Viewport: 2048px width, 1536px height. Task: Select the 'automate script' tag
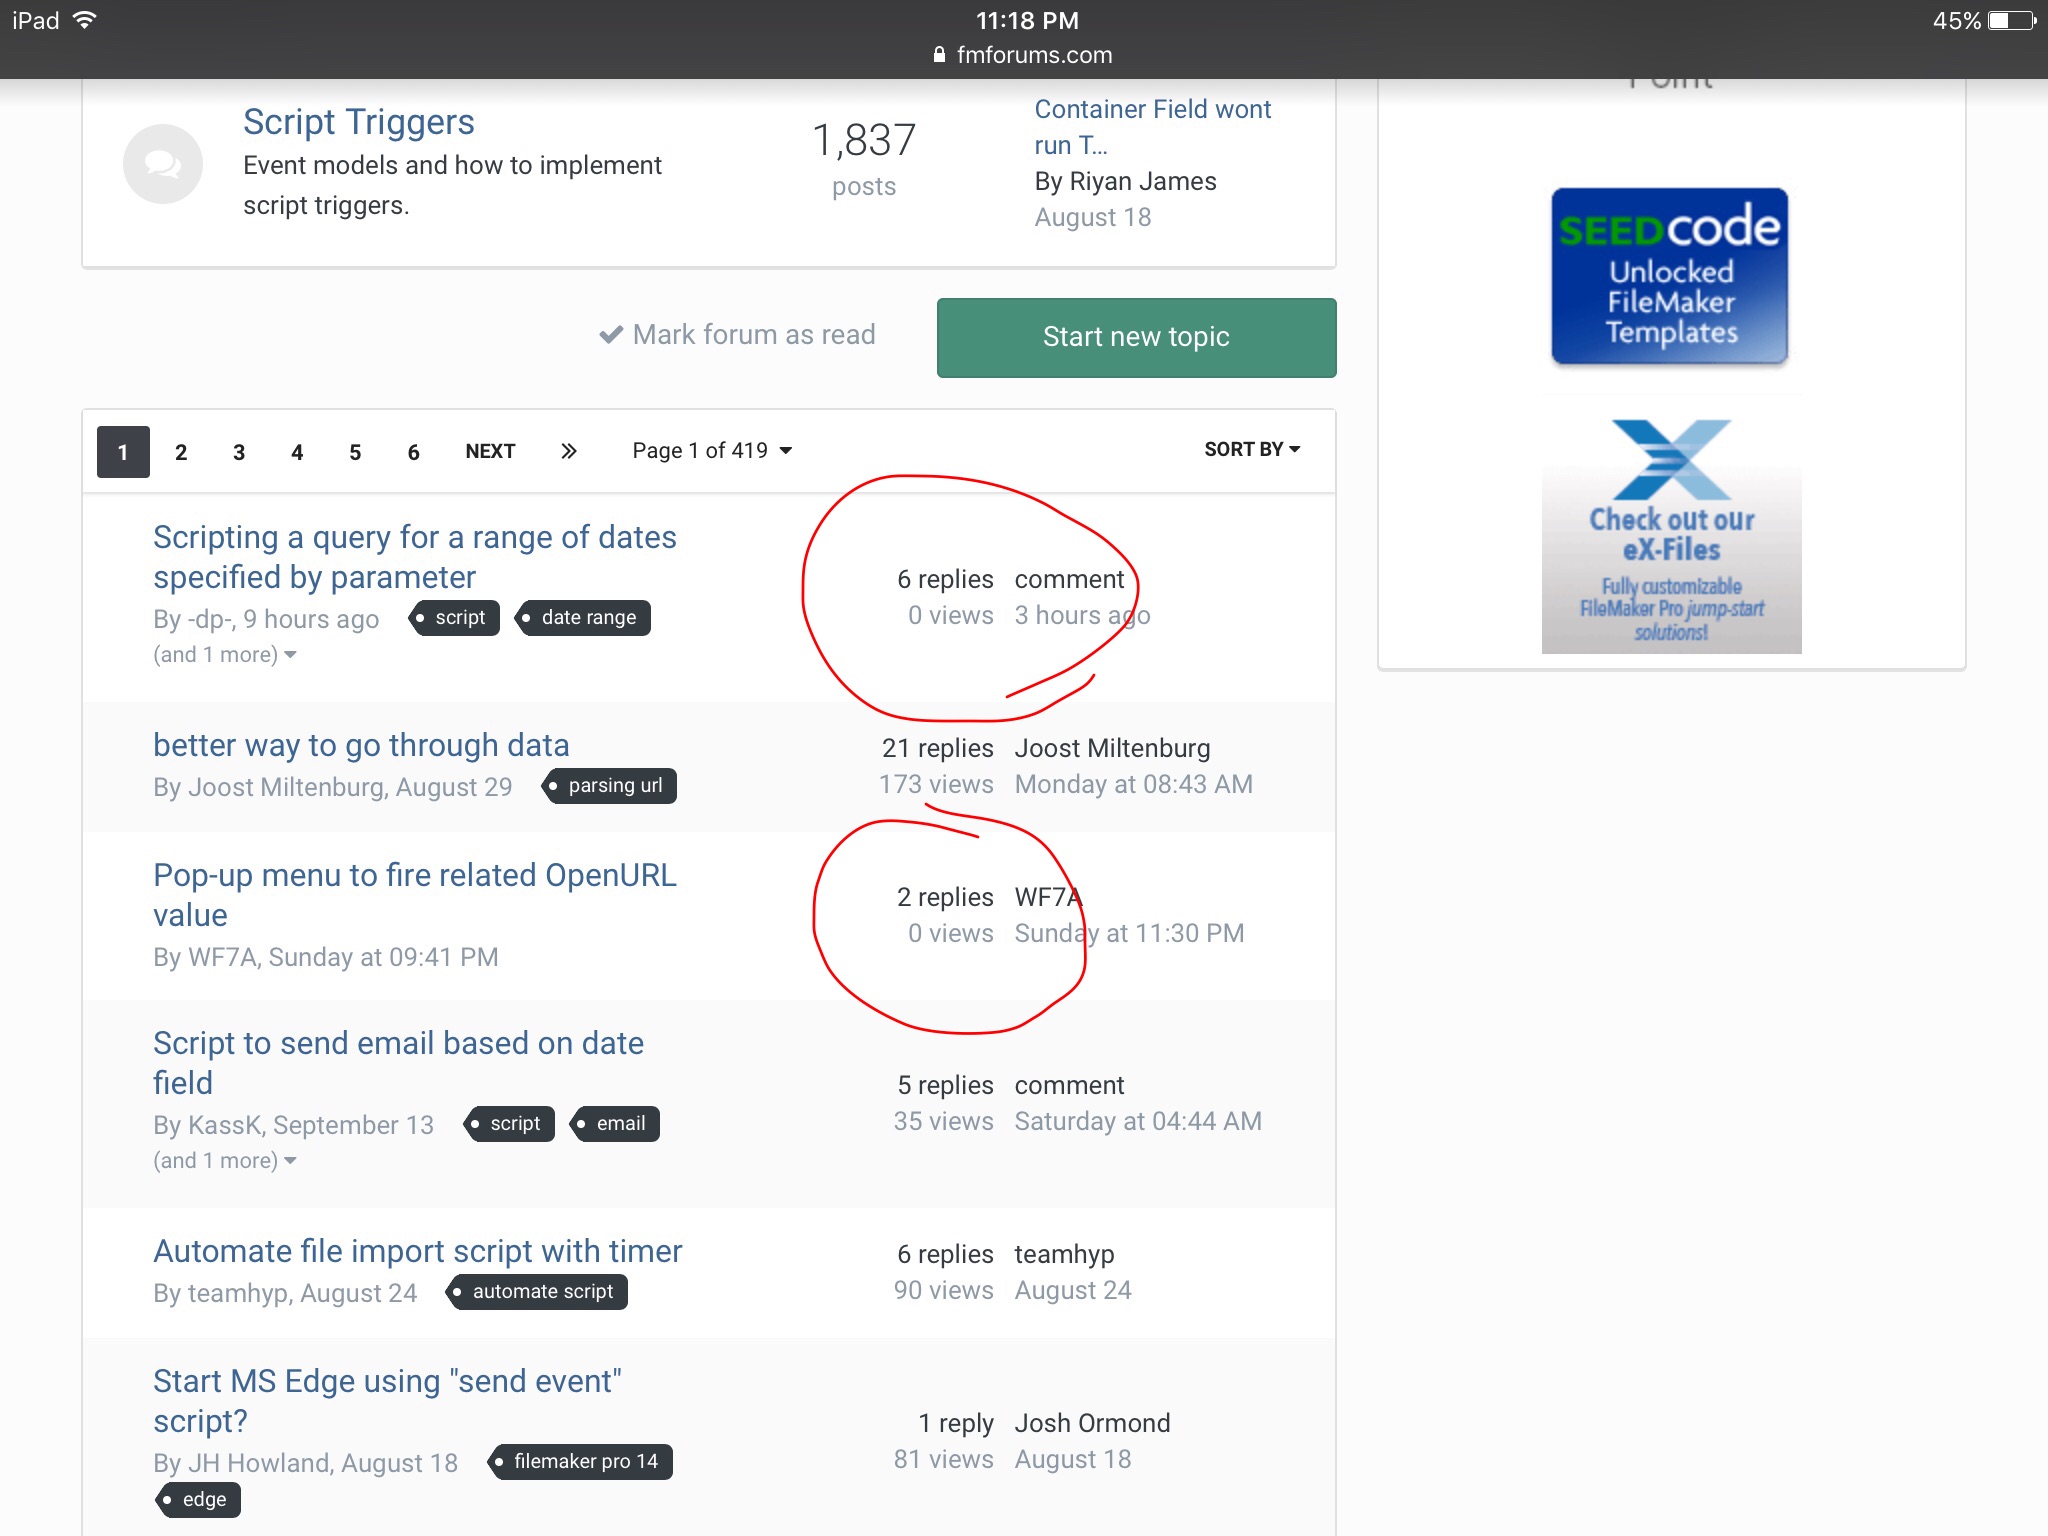click(538, 1292)
